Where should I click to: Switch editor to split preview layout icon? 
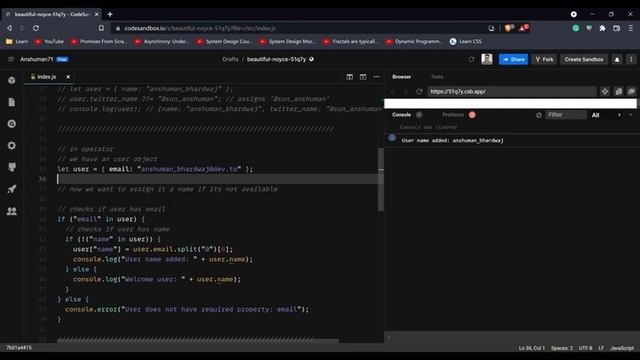click(x=349, y=77)
